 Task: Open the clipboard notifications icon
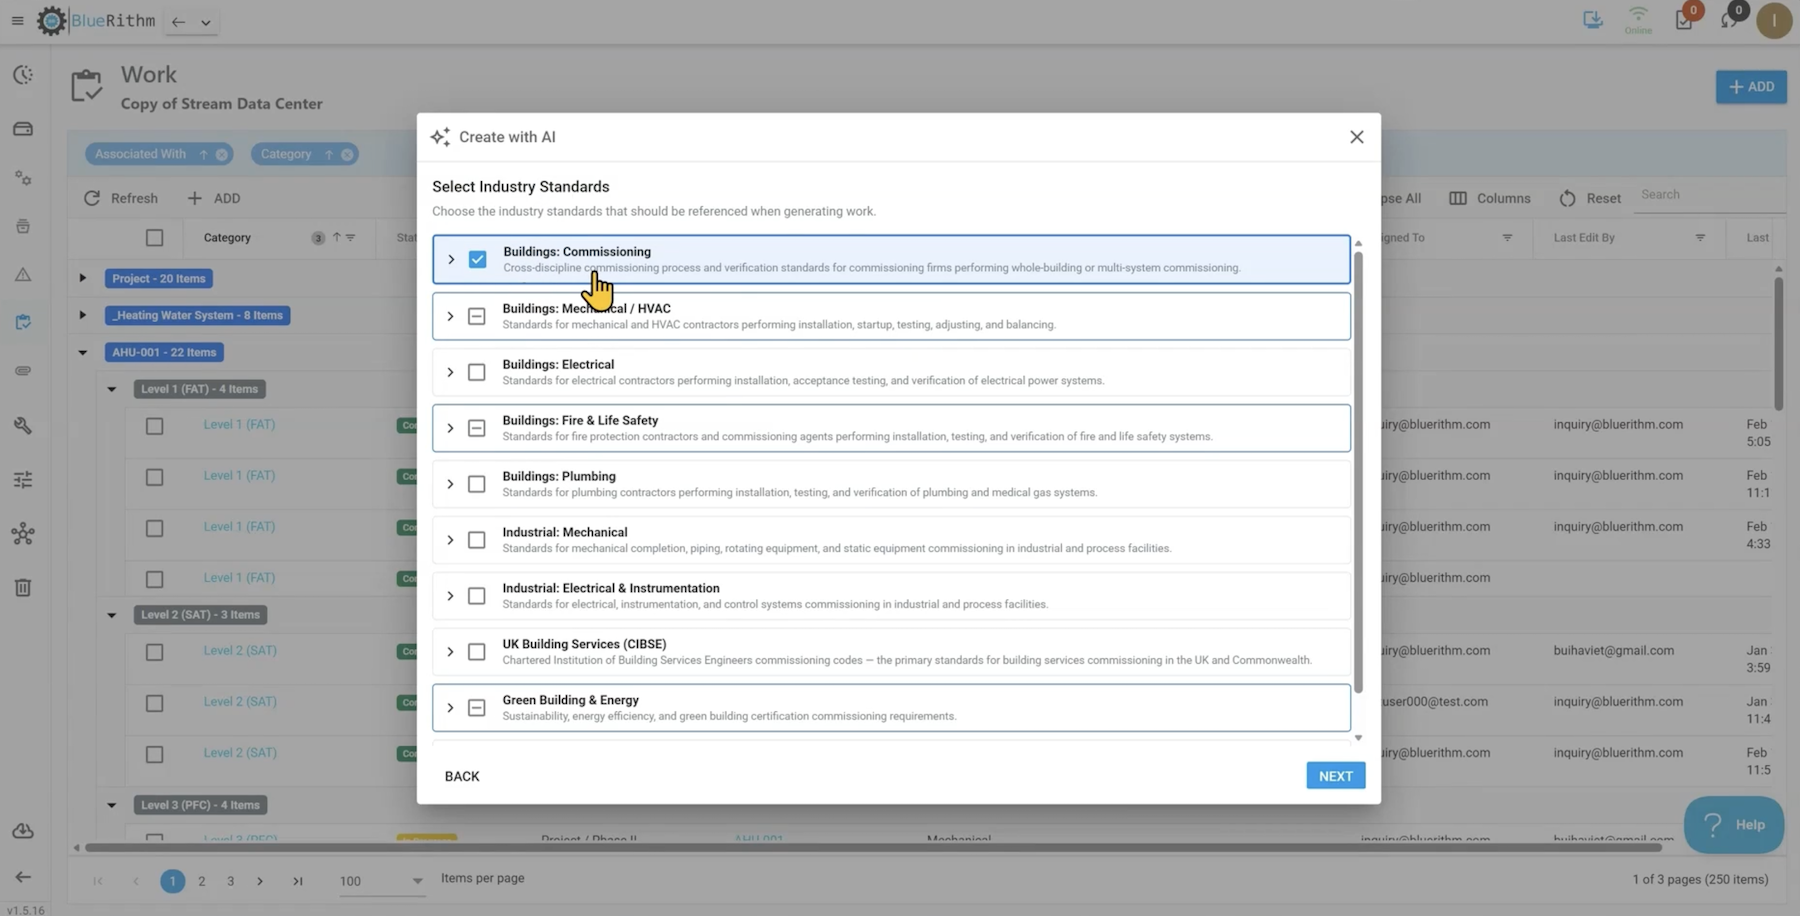1684,21
